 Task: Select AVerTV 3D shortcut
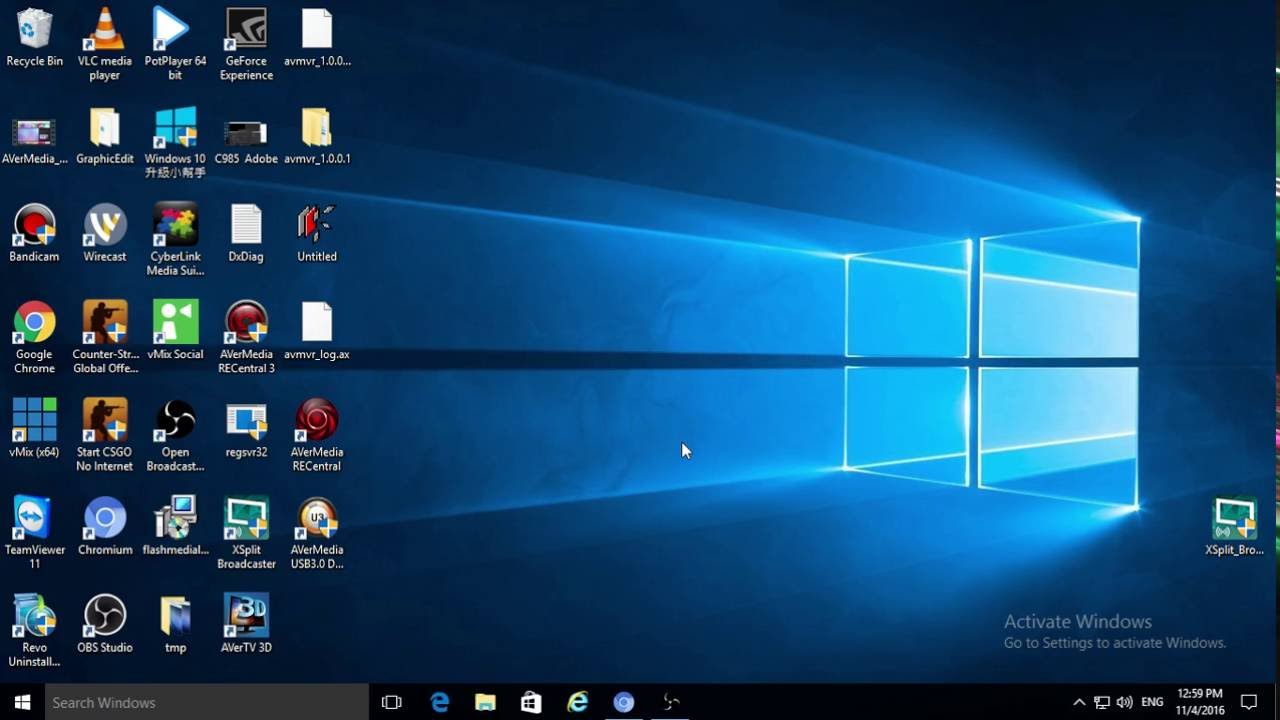[246, 624]
